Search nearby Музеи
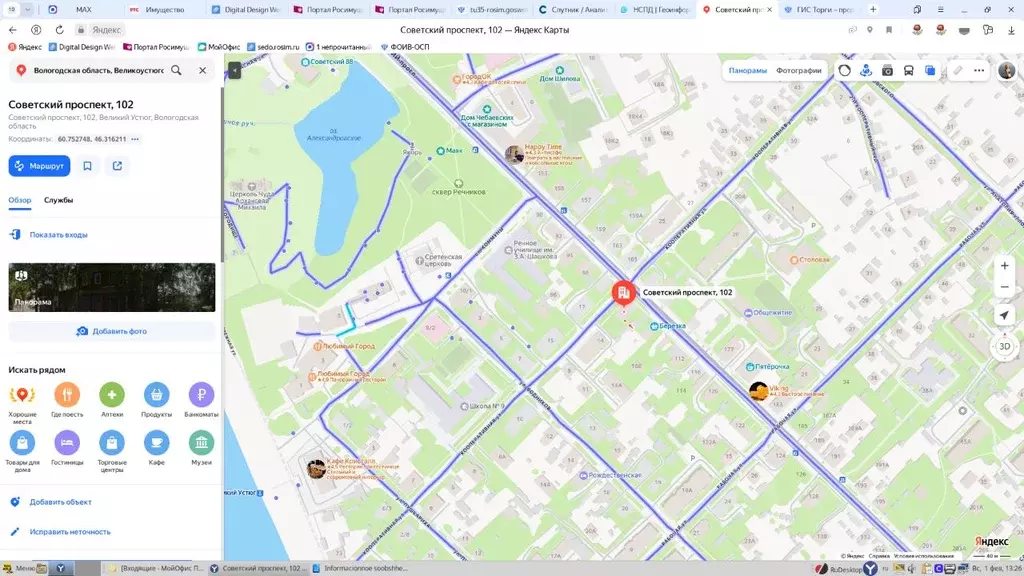The height and width of the screenshot is (576, 1024). tap(201, 448)
